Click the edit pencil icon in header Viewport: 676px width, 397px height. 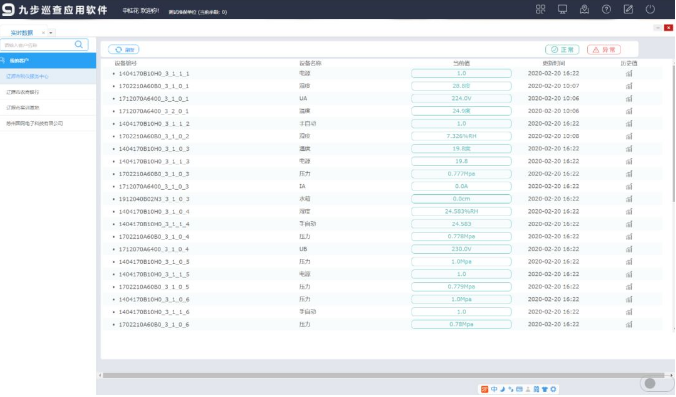(x=628, y=9)
